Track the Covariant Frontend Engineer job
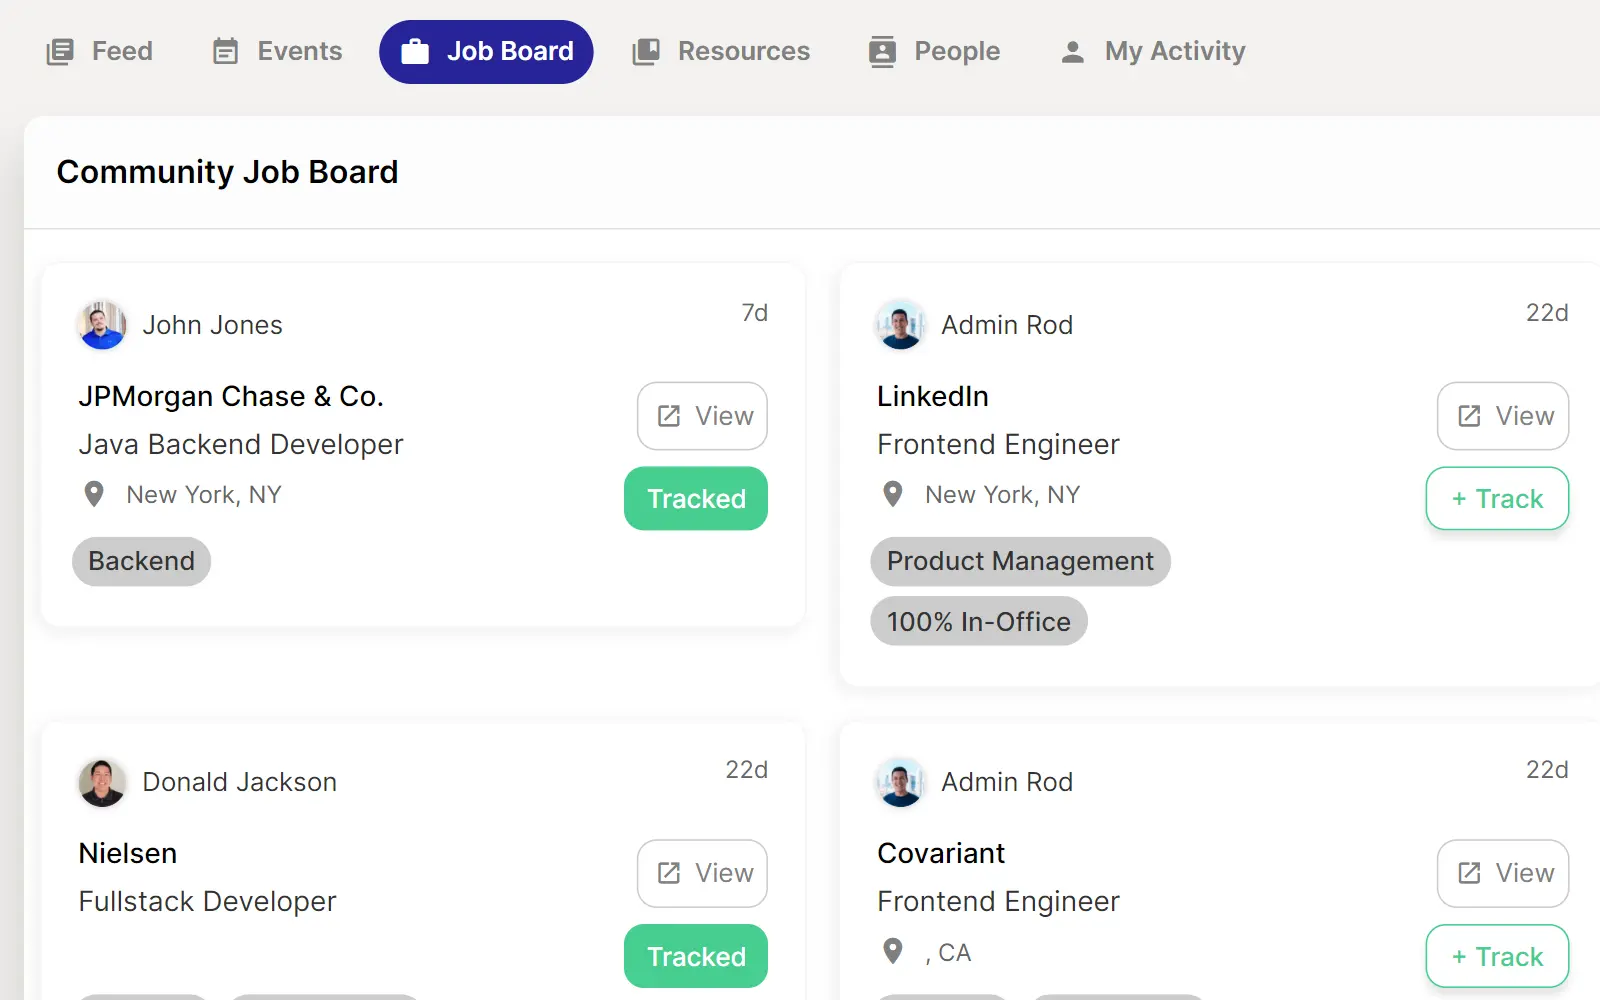Screen dimensions: 1600x1000 1497,956
